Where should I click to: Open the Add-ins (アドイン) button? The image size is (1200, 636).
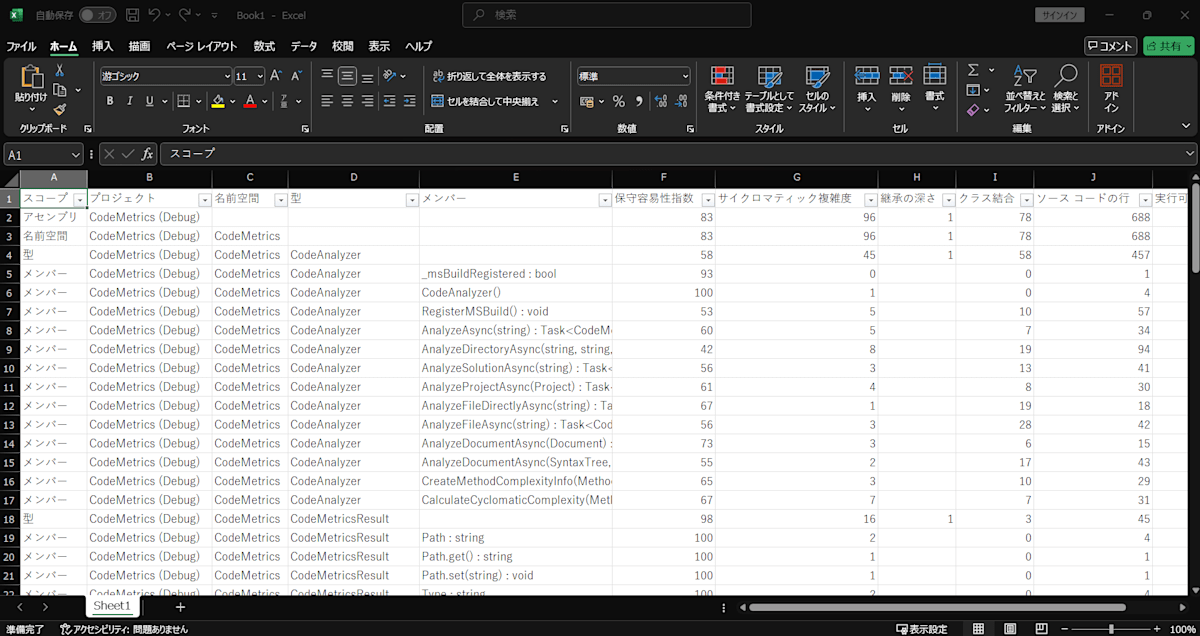pyautogui.click(x=1111, y=90)
